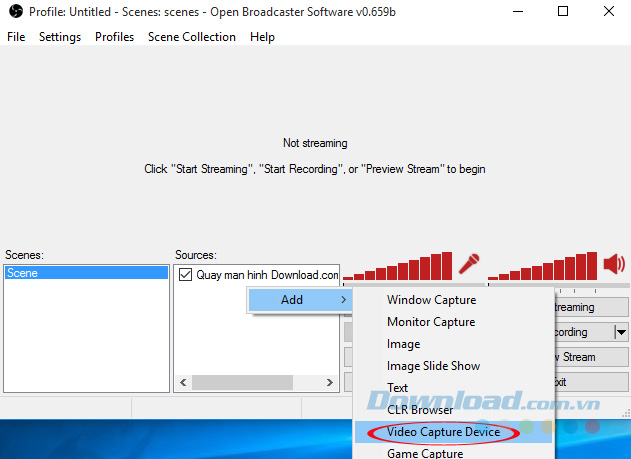Choose Monitor Capture from the submenu
Viewport: 631px width, 459px height.
pos(453,322)
